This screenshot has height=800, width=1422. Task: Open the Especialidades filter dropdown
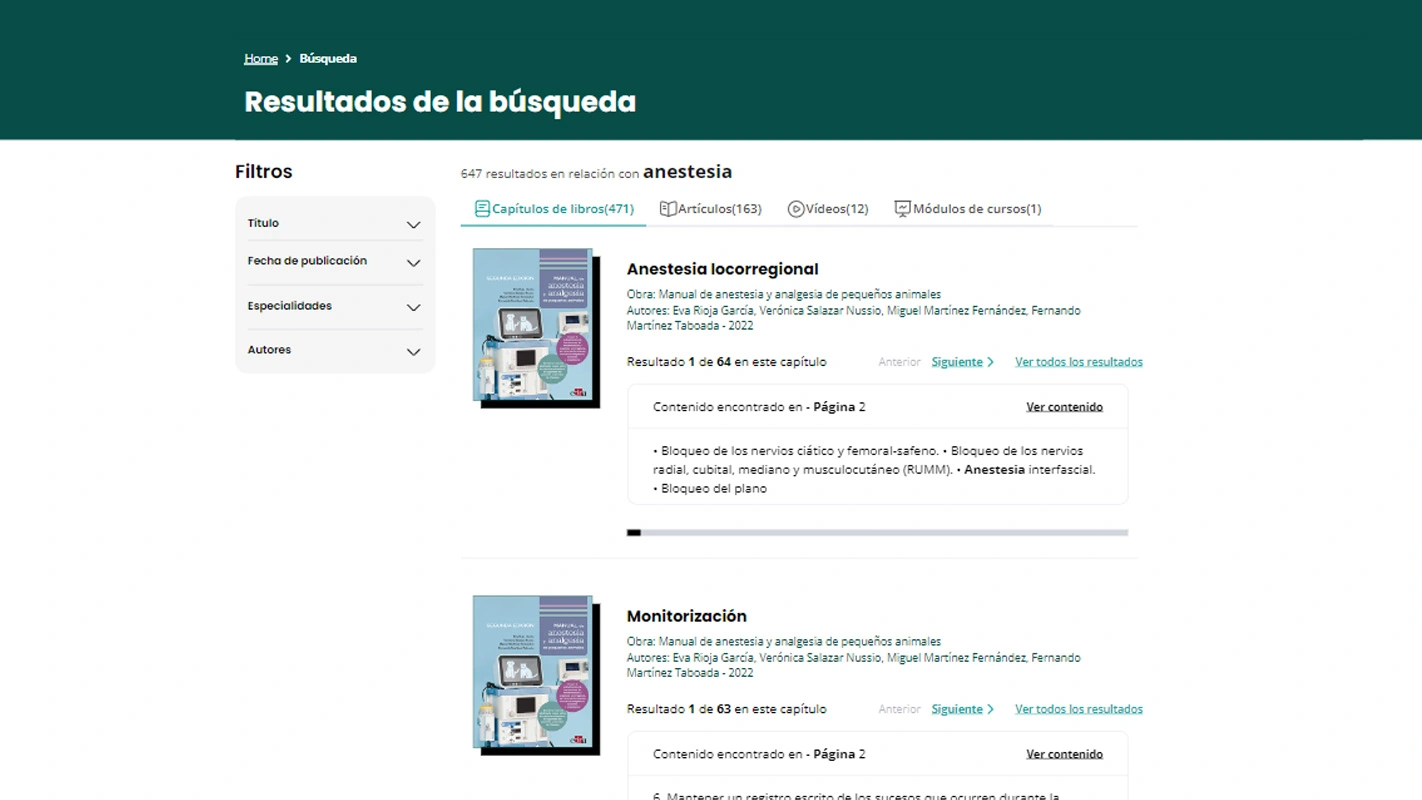pos(413,307)
